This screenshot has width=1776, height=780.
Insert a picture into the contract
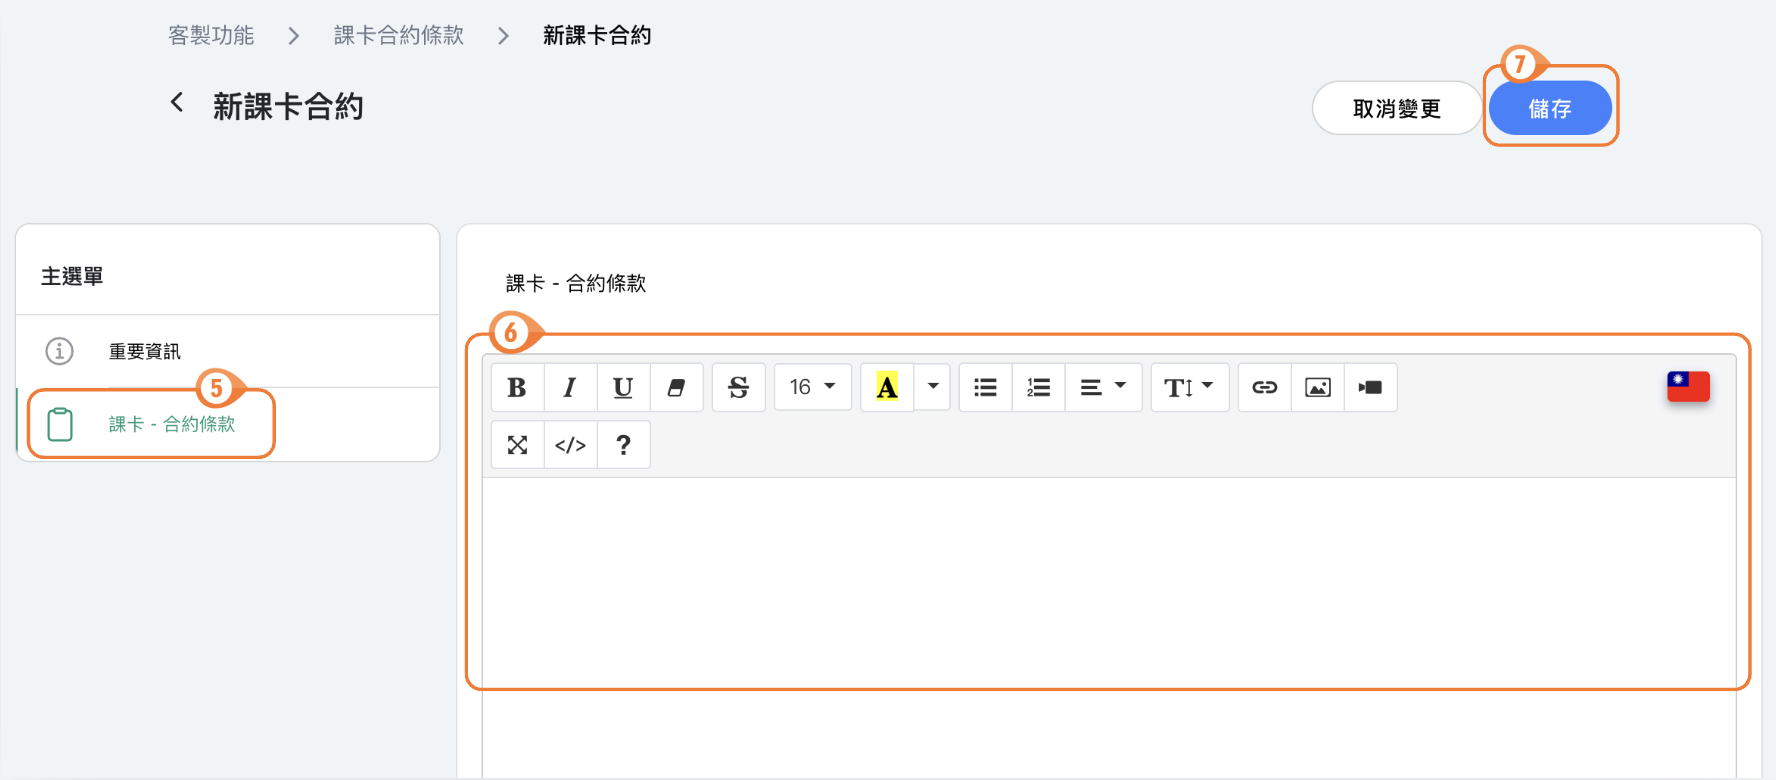tap(1317, 388)
